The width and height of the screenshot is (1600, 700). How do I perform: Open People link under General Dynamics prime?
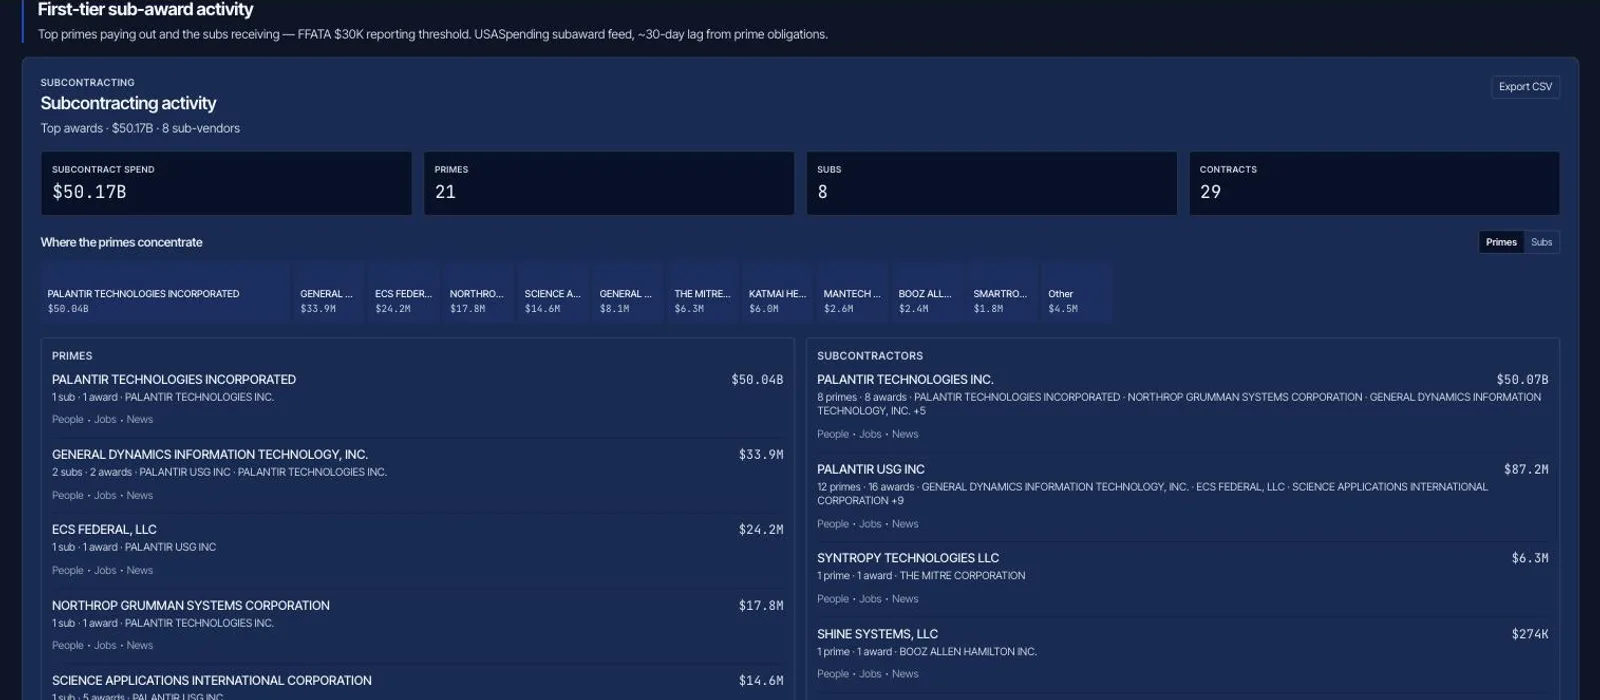click(68, 496)
